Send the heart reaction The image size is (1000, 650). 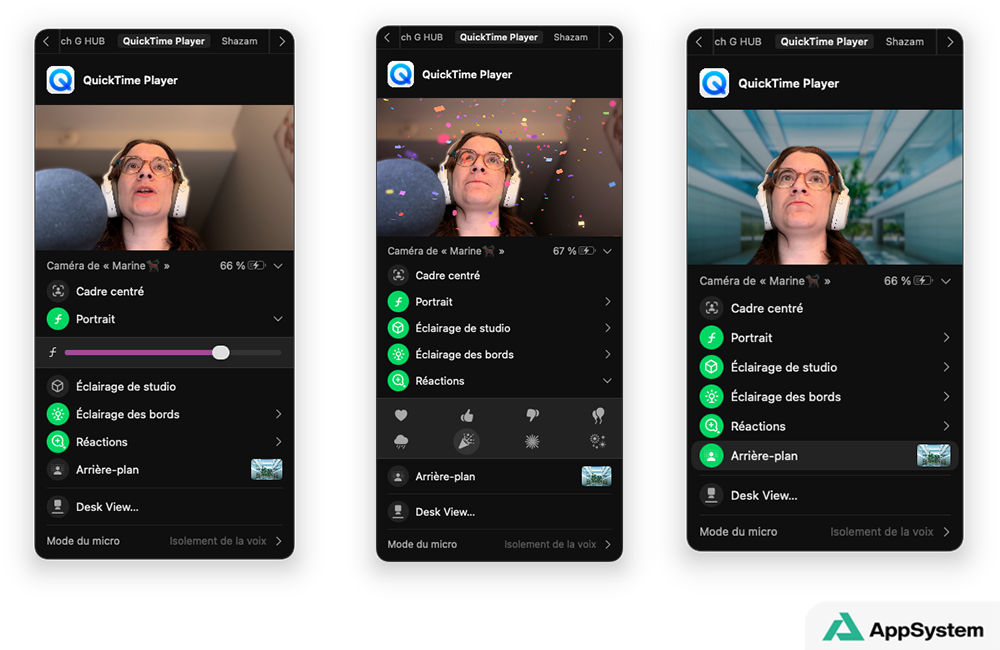click(401, 415)
